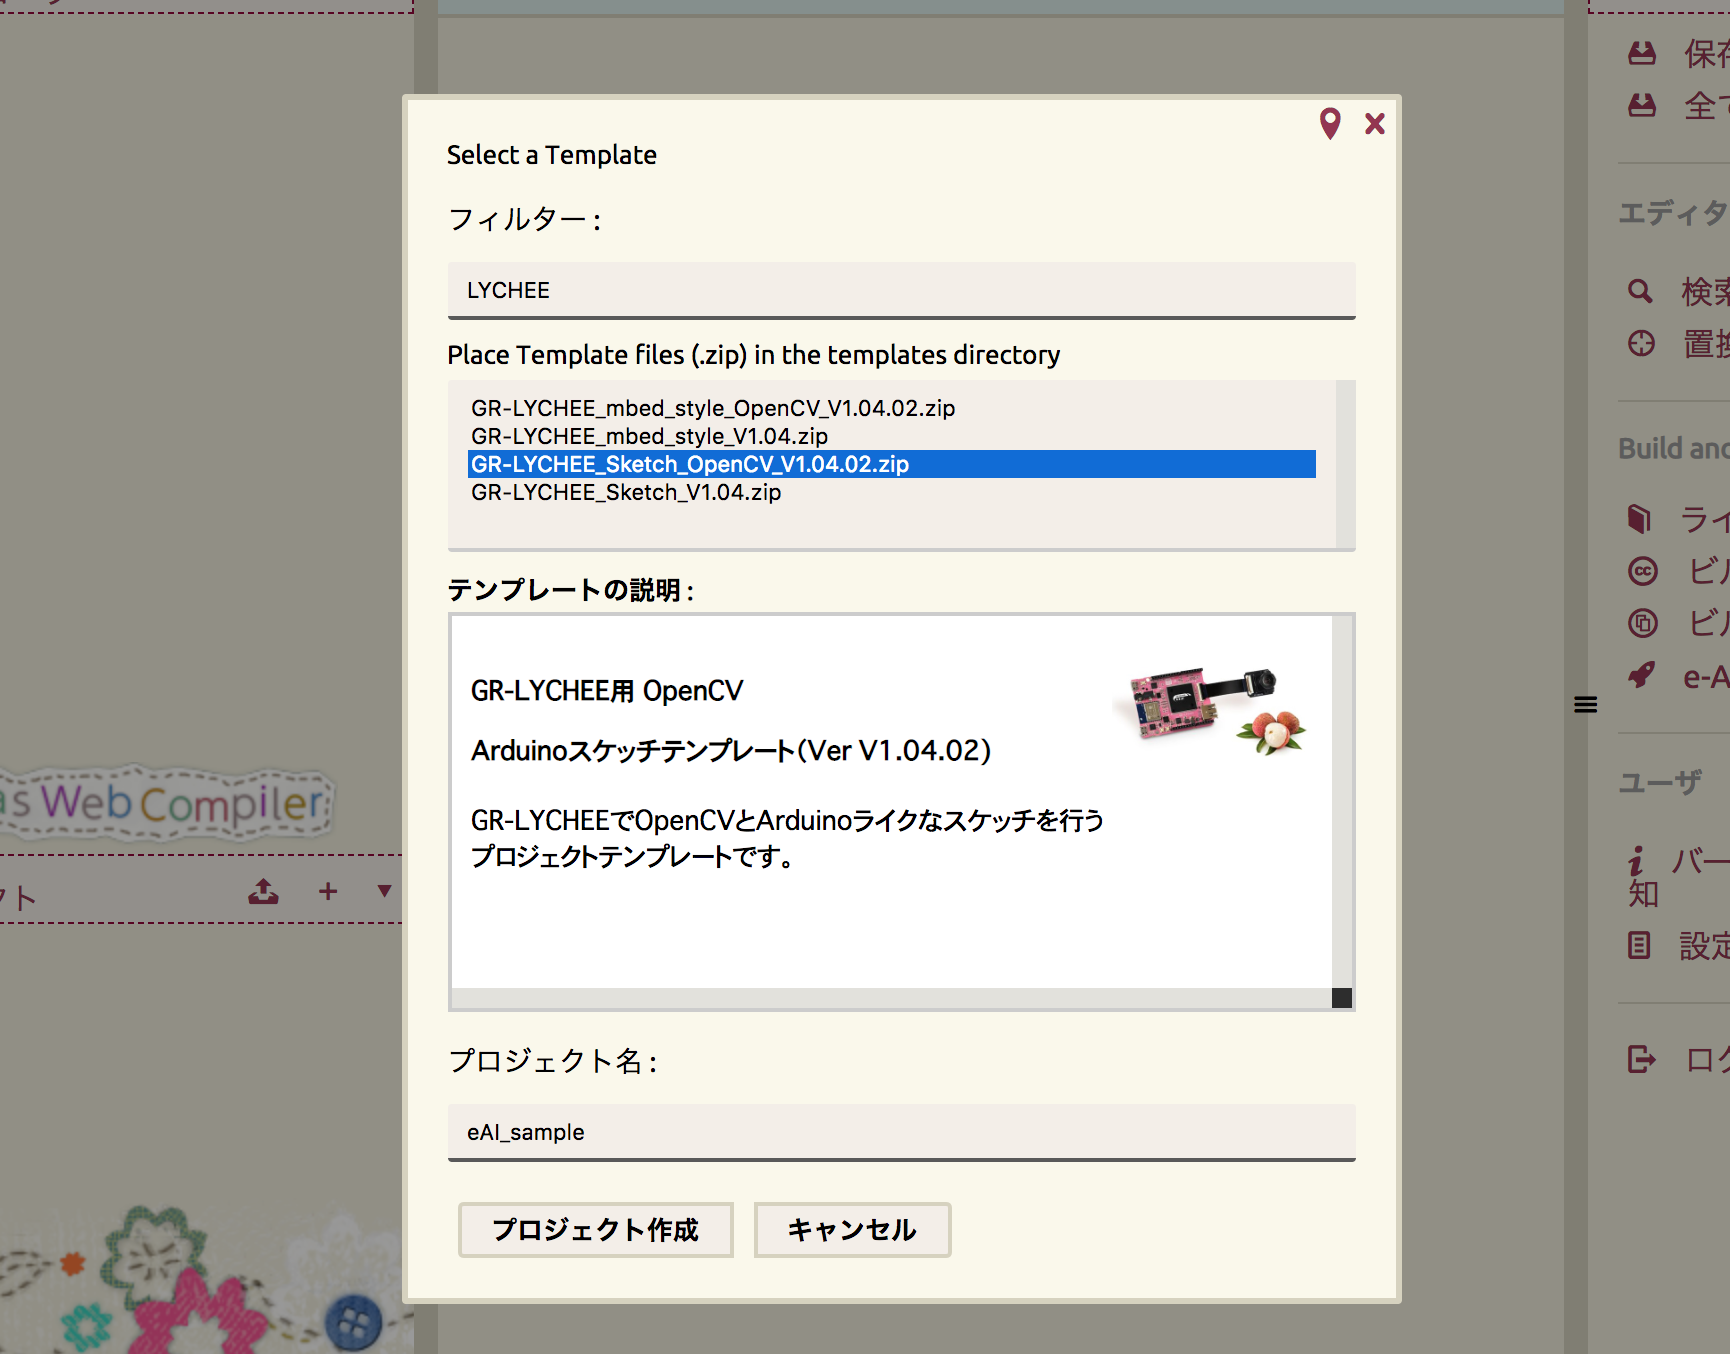
Task: Click the save-all icon in sidebar
Action: pos(1642,105)
